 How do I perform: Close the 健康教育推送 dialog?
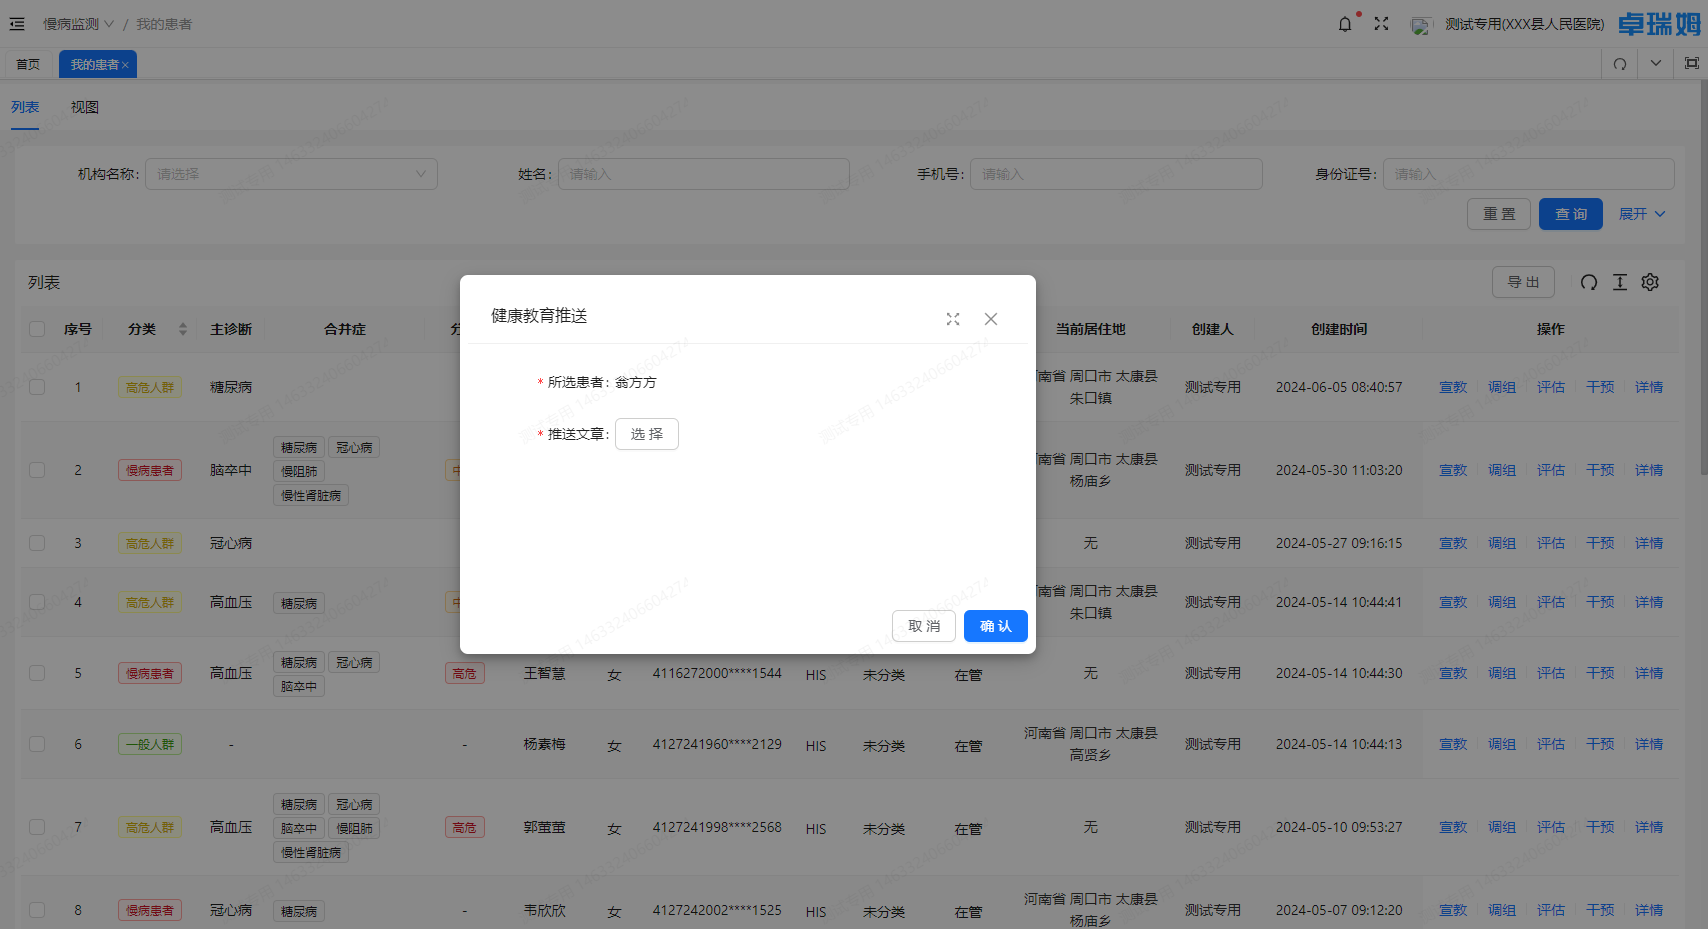point(991,319)
